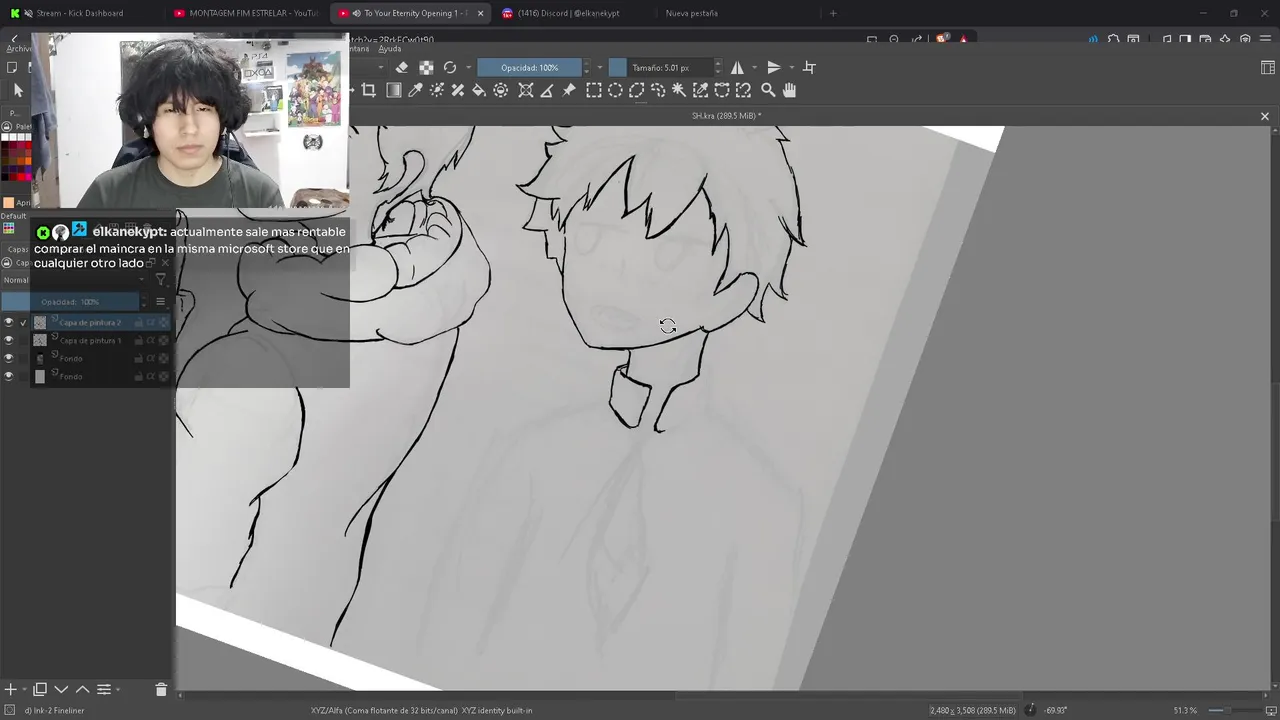Select the Fill bucket tool
Screen dimensions: 1280x720
pyautogui.click(x=479, y=90)
